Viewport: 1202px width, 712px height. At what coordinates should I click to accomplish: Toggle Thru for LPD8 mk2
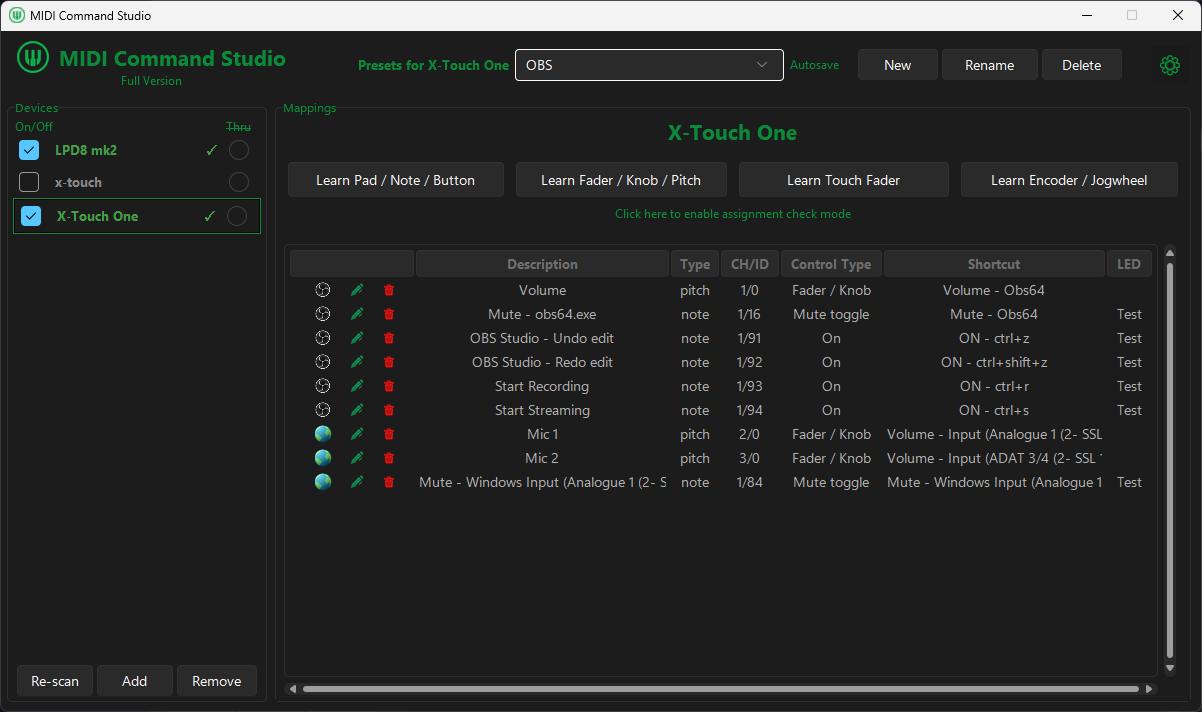pos(238,150)
